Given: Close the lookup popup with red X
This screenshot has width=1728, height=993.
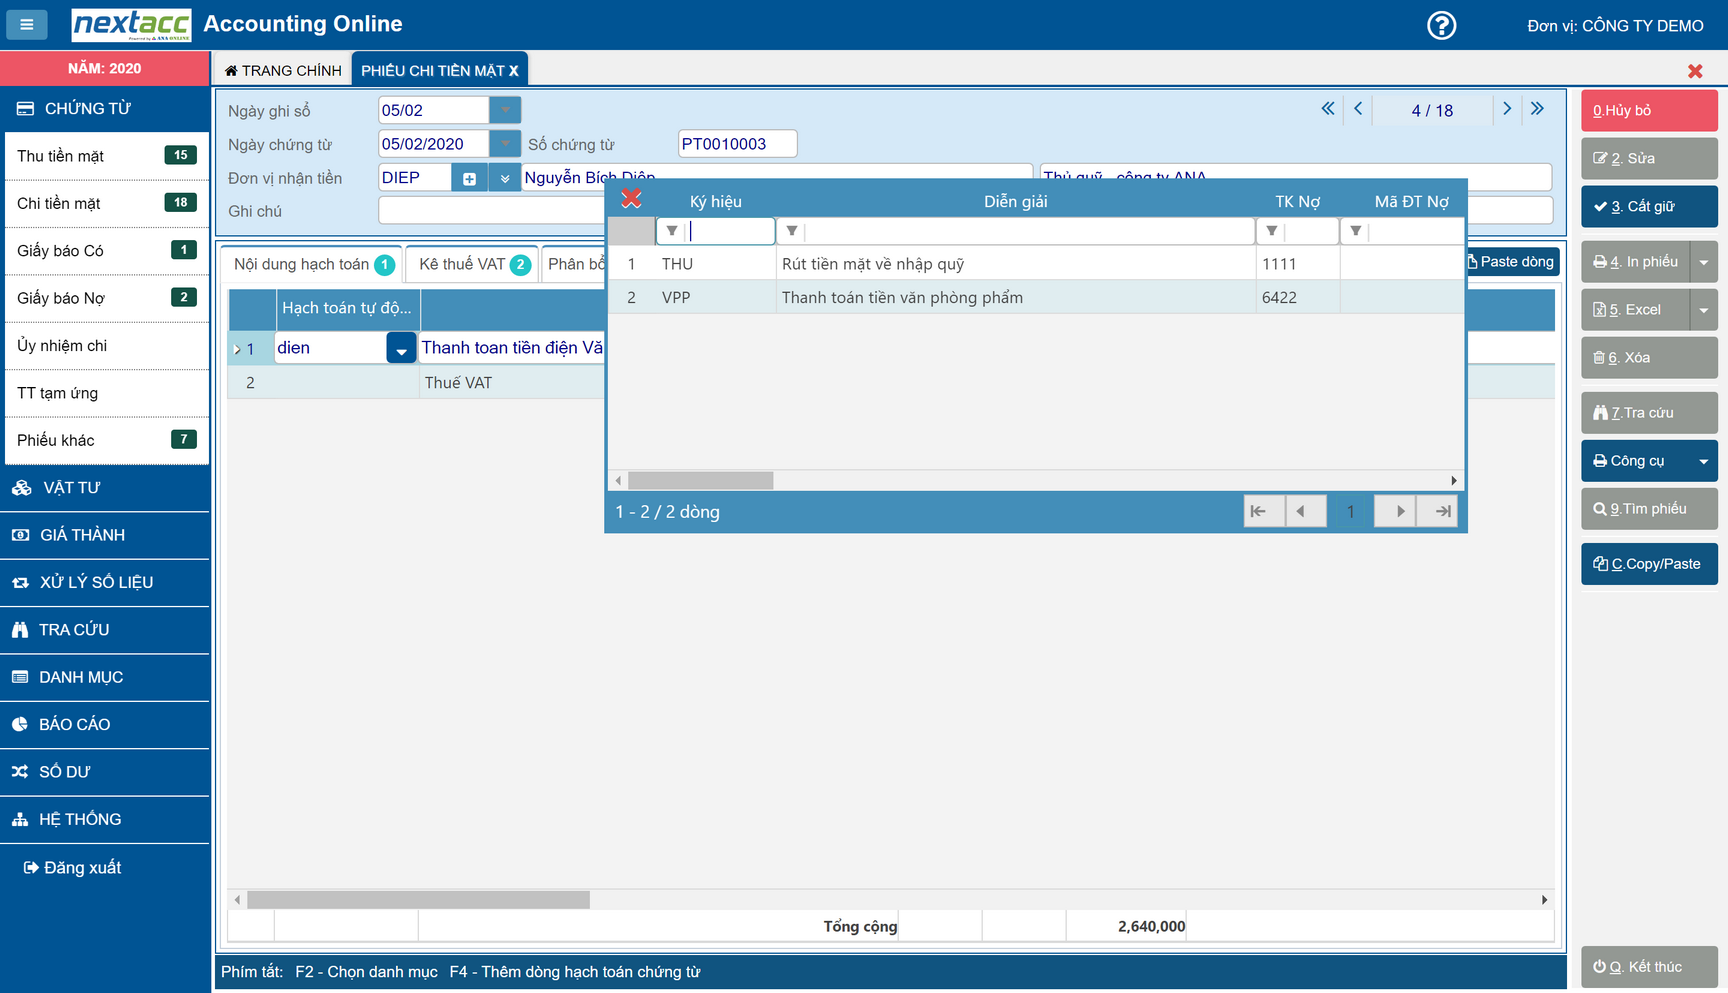Looking at the screenshot, I should [631, 199].
